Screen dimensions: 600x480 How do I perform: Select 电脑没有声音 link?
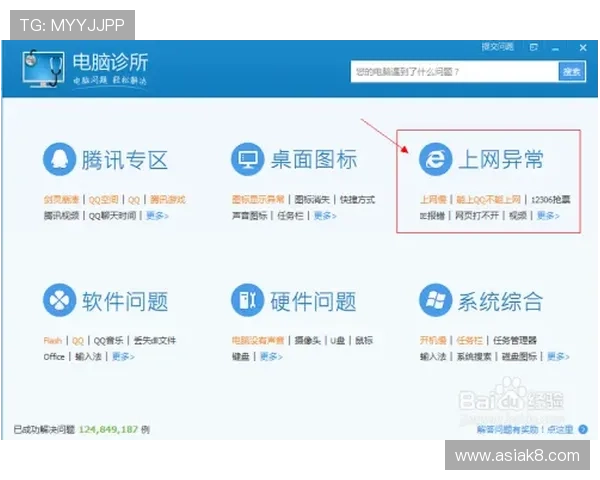point(258,340)
